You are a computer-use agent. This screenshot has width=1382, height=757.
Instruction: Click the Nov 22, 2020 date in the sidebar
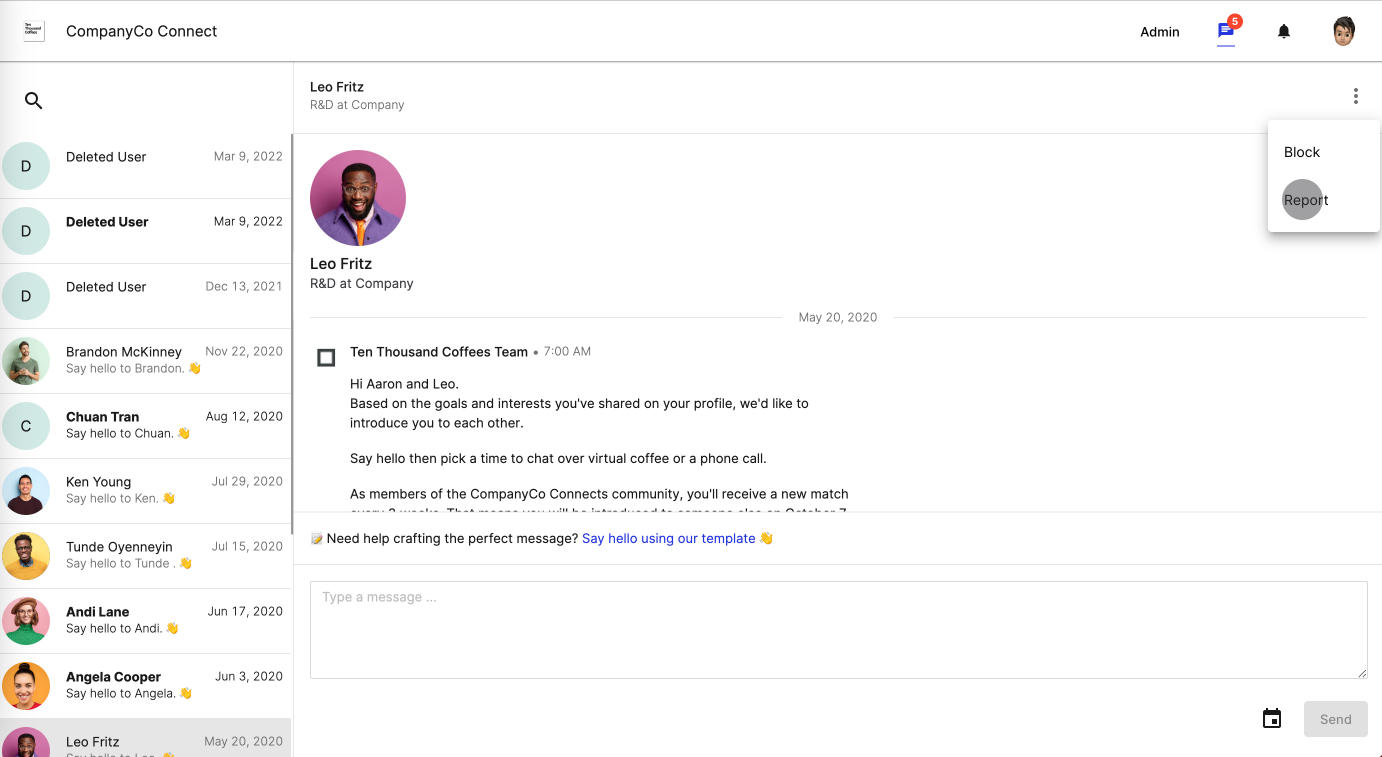(244, 351)
